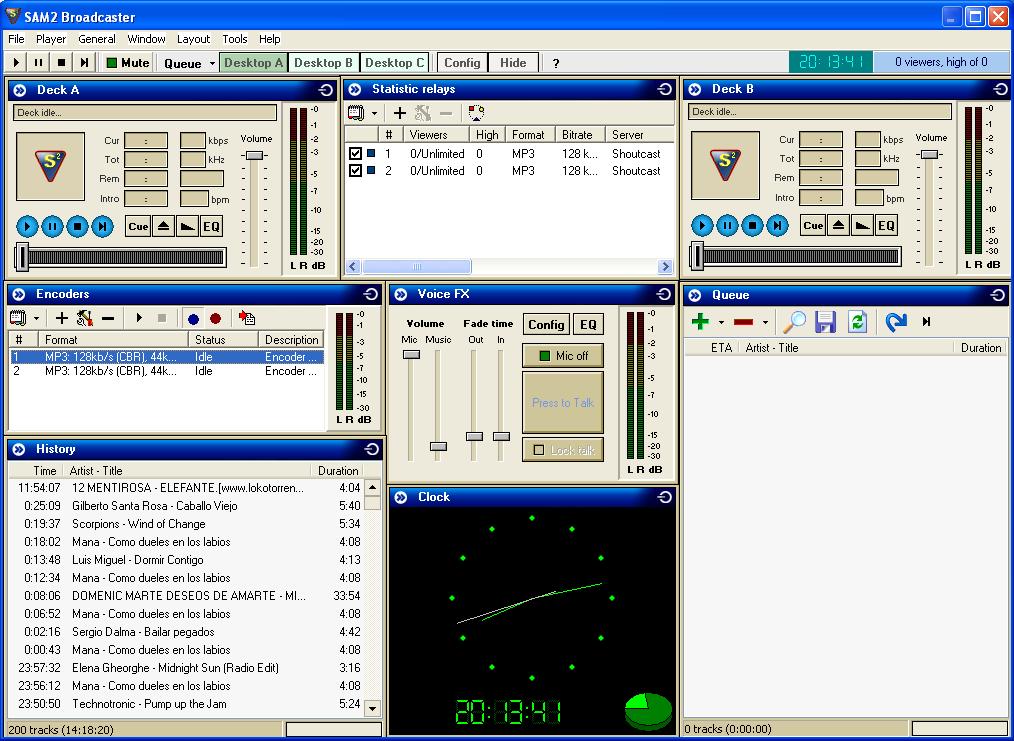Viewport: 1014px width, 741px height.
Task: Click the Config button in Voice FX
Action: coord(546,325)
